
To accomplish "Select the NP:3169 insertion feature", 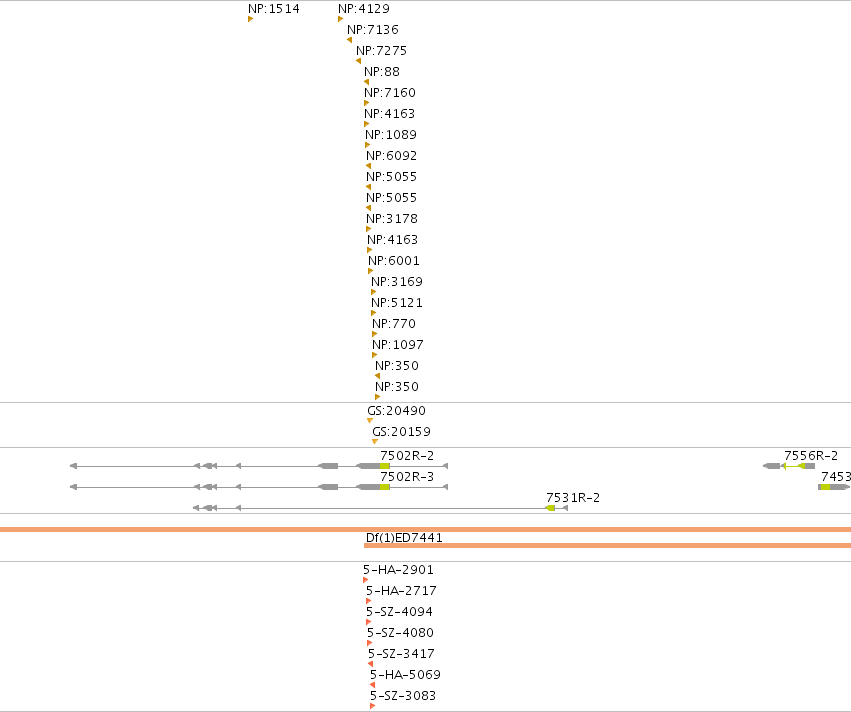I will click(373, 292).
